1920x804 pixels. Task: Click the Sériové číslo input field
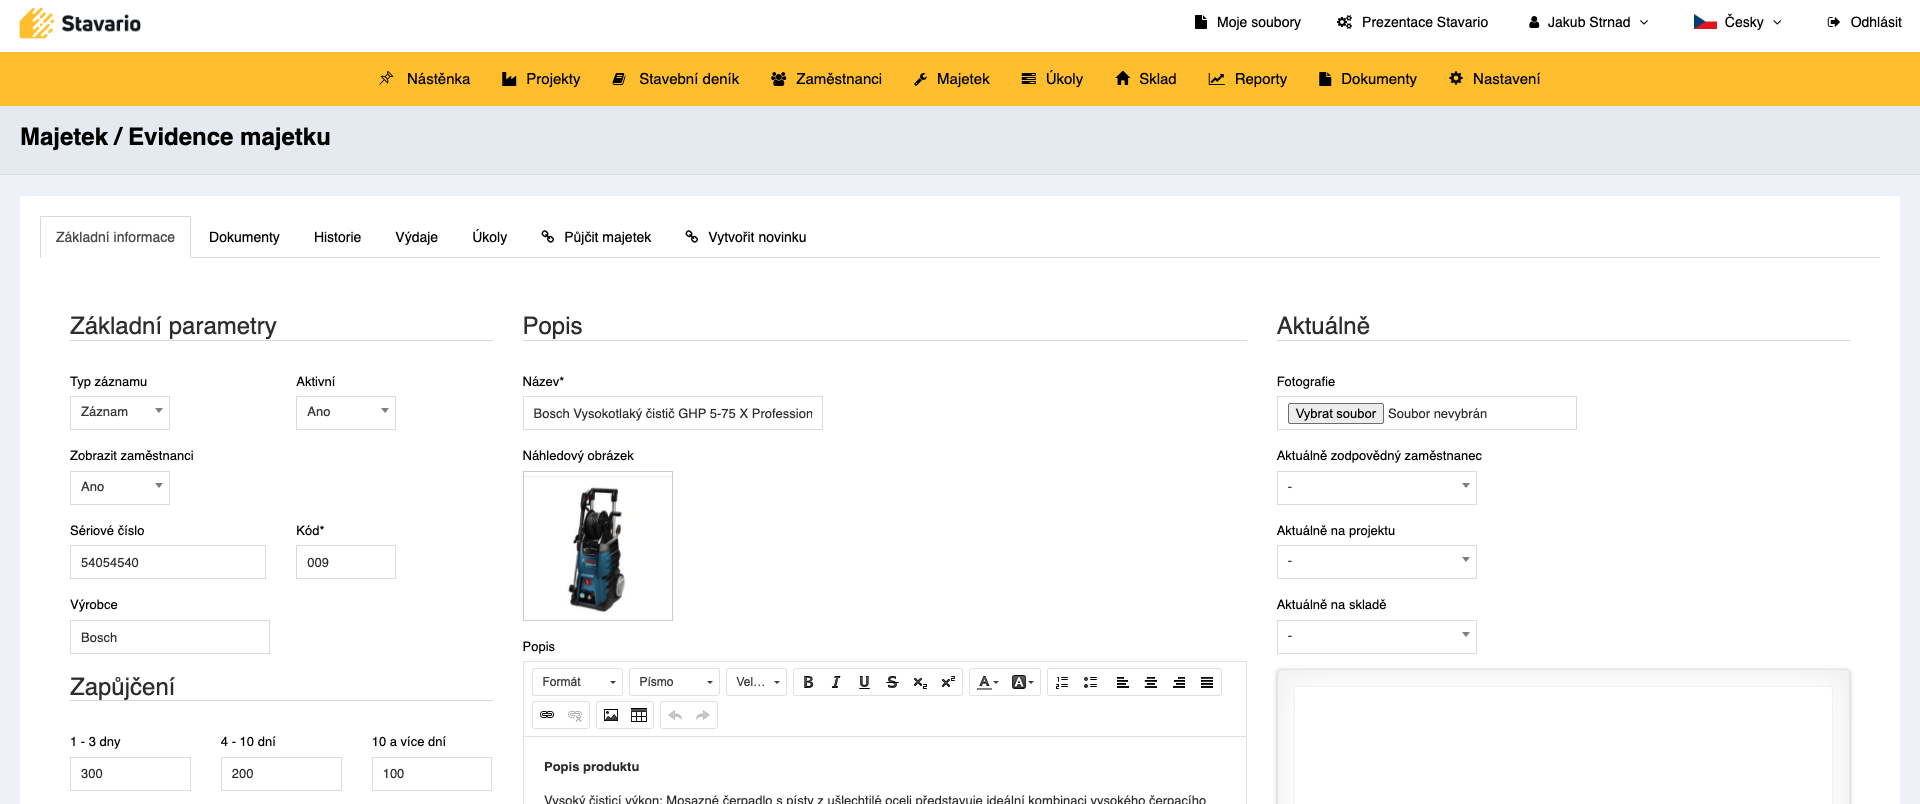click(168, 562)
